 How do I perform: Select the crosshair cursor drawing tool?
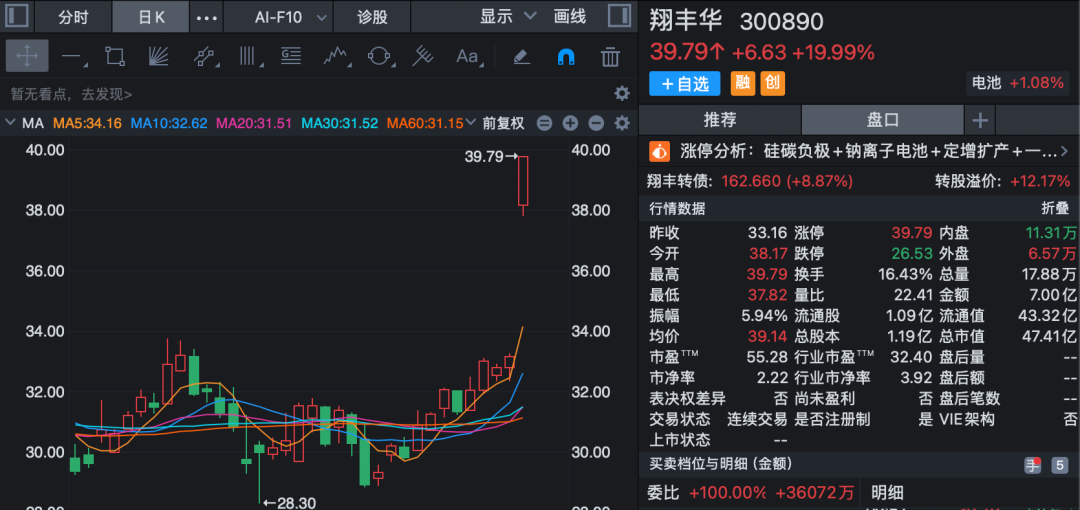(x=27, y=56)
